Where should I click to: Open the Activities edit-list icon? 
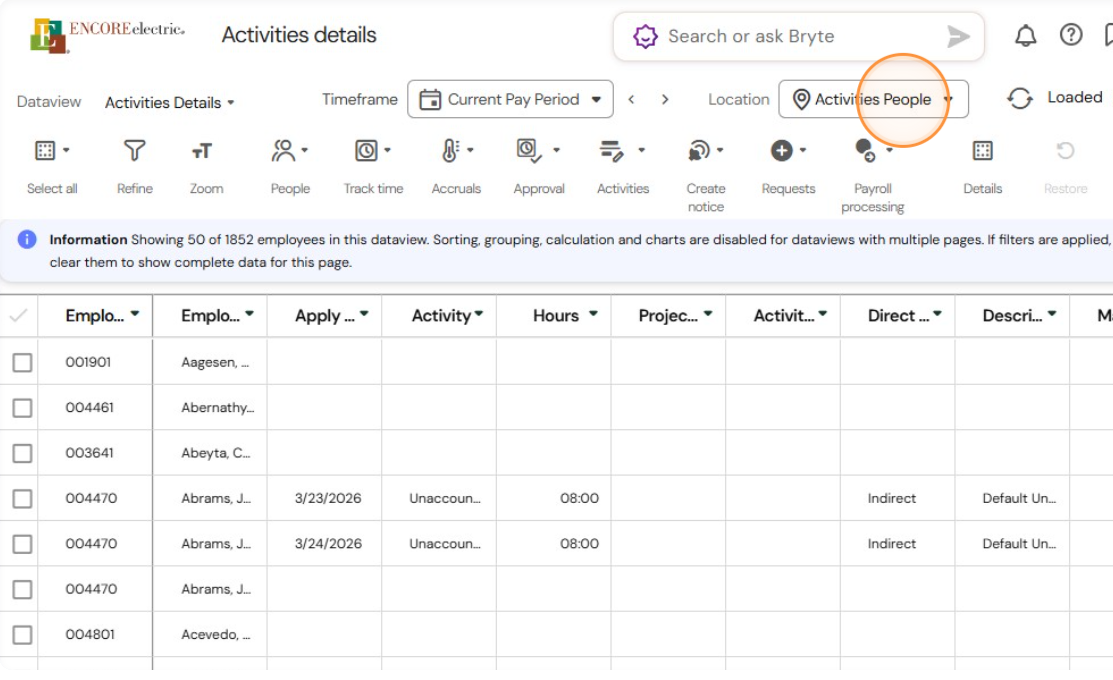click(x=611, y=150)
